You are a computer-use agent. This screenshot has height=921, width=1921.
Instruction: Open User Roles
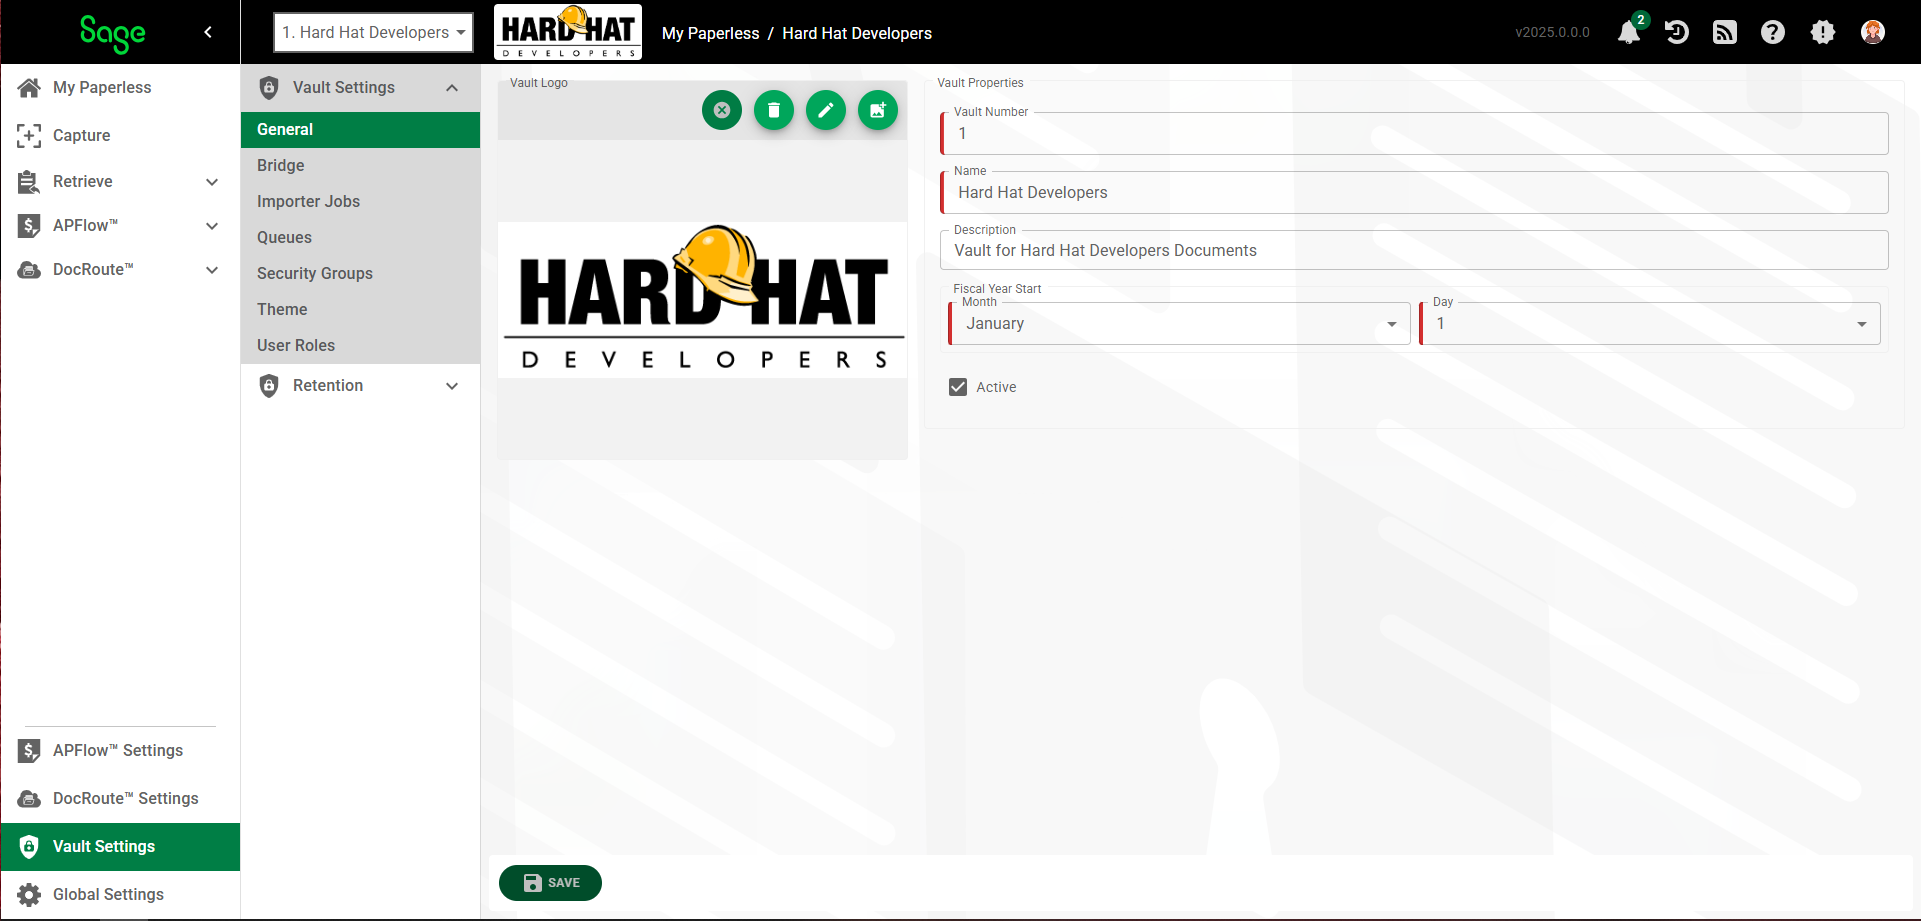point(360,345)
